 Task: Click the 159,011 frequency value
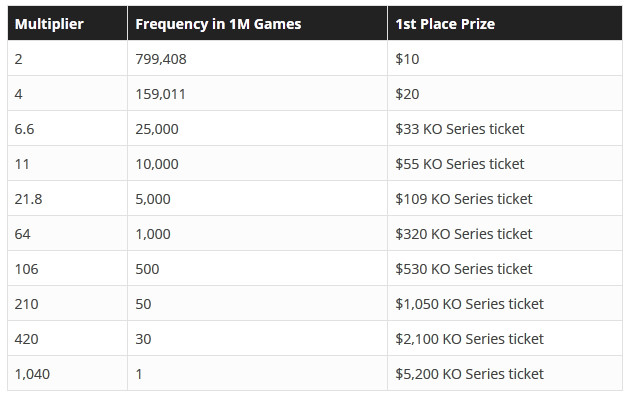tap(160, 94)
